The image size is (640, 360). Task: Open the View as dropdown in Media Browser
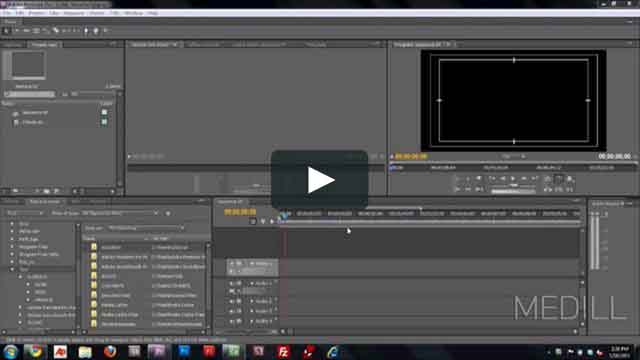[x=146, y=228]
